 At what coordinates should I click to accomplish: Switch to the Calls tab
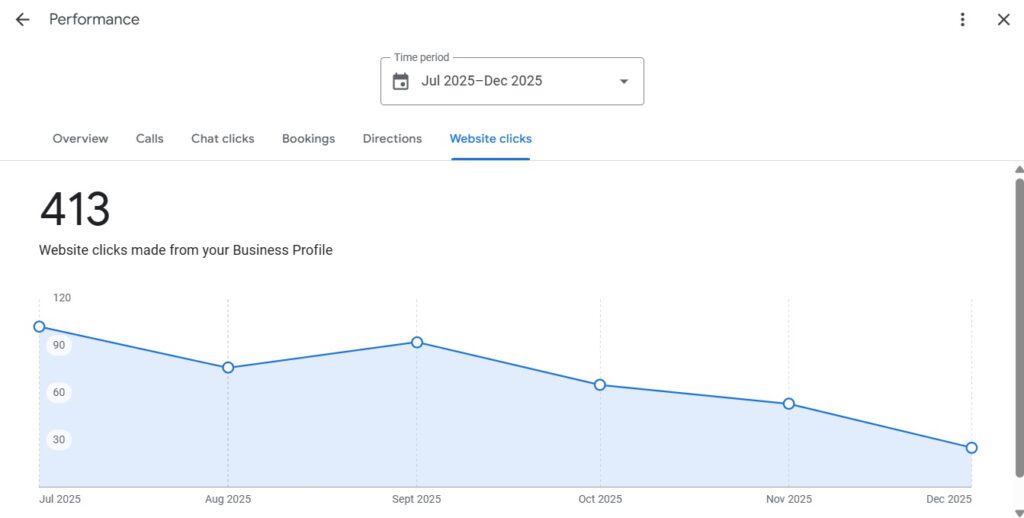pyautogui.click(x=150, y=139)
